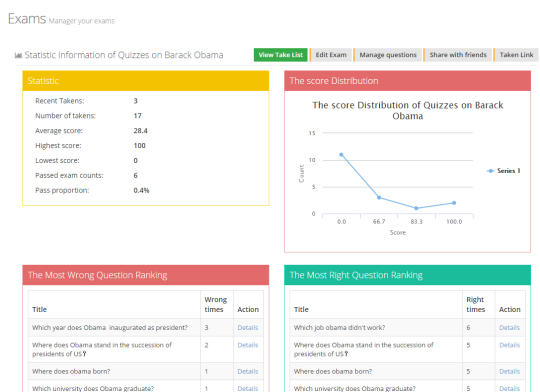The width and height of the screenshot is (540, 392).
Task: Click the Recent Takens label
Action: [60, 101]
